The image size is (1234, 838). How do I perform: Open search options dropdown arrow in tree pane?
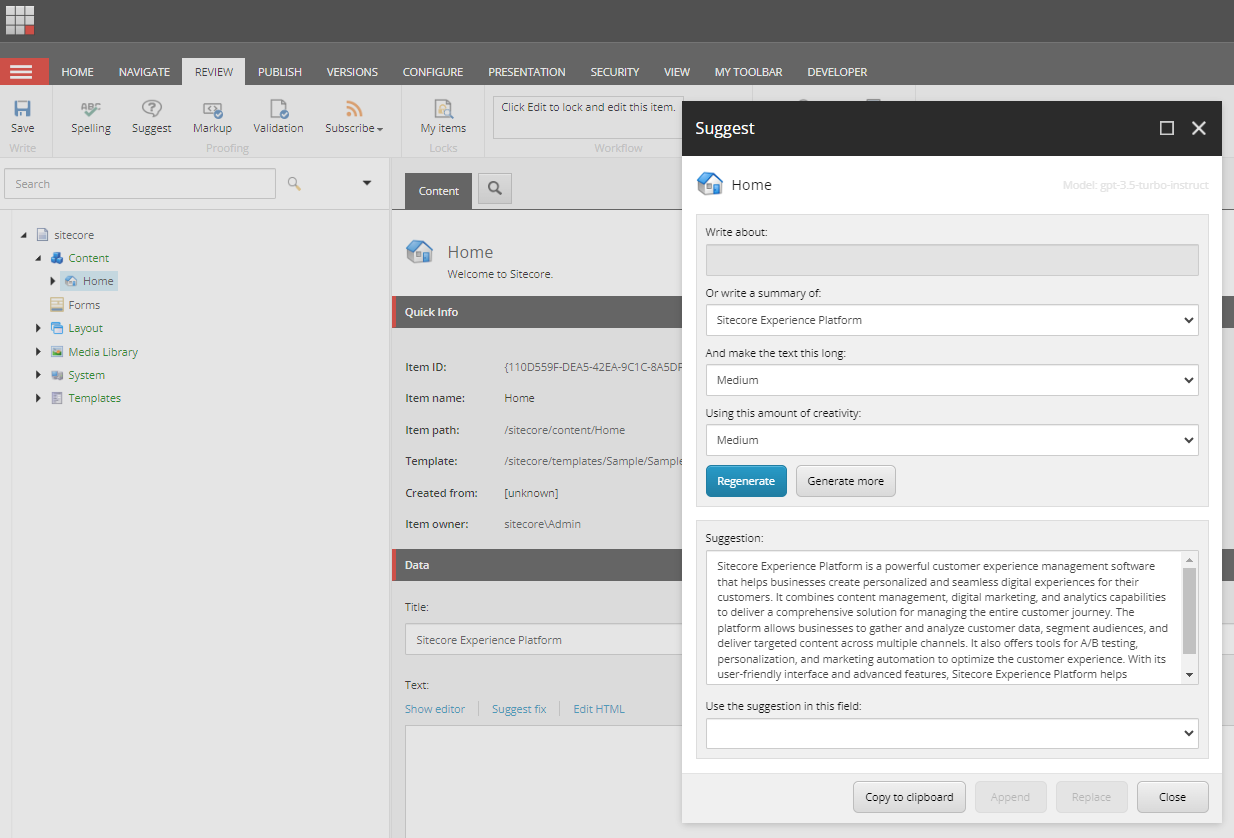(367, 183)
